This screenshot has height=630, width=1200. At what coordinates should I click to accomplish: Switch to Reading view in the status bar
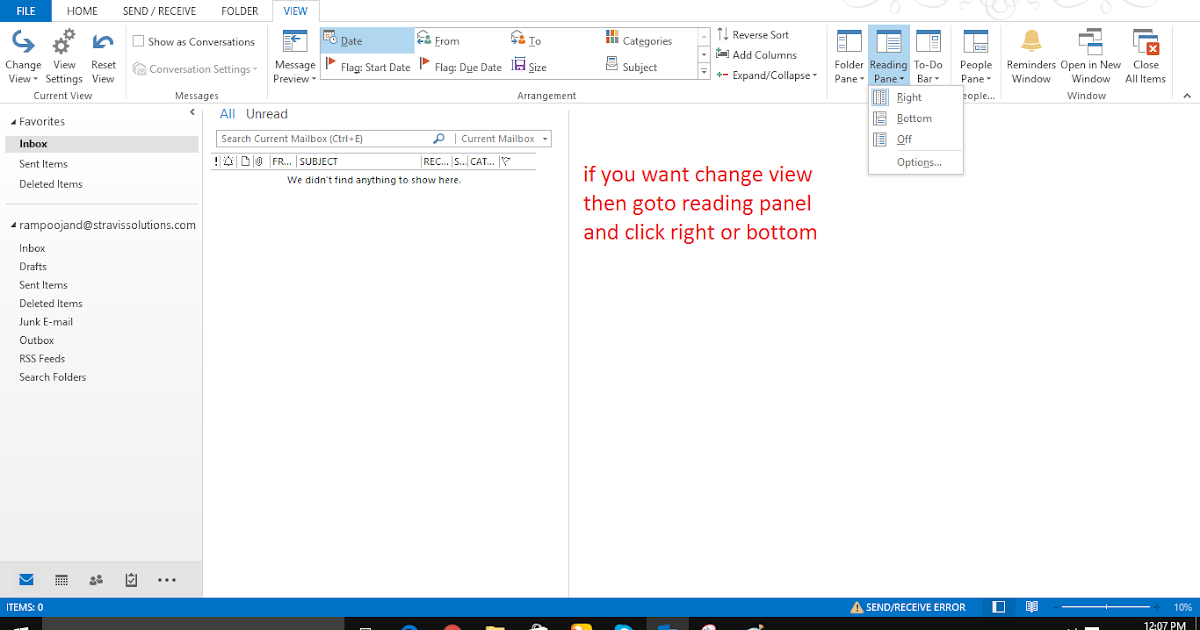(x=1031, y=606)
